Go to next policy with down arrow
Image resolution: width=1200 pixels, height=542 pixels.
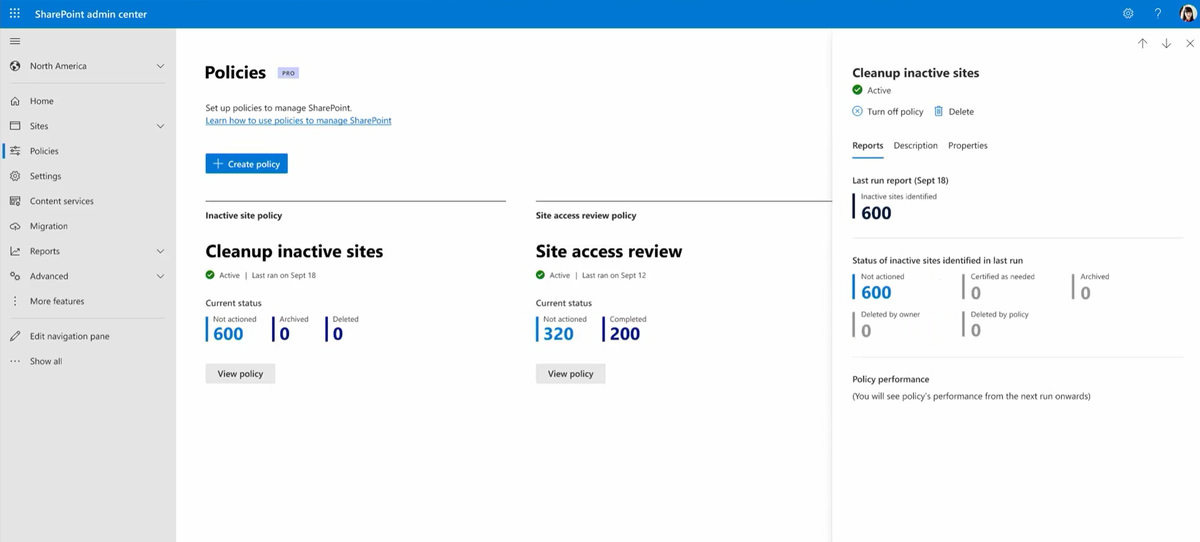tap(1166, 44)
